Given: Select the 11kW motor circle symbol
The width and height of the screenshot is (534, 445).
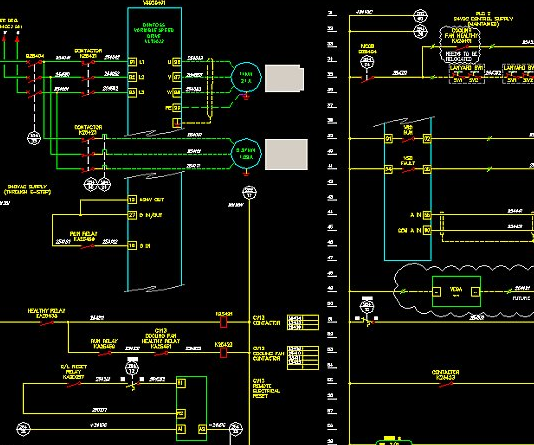Looking at the screenshot, I should coord(246,77).
